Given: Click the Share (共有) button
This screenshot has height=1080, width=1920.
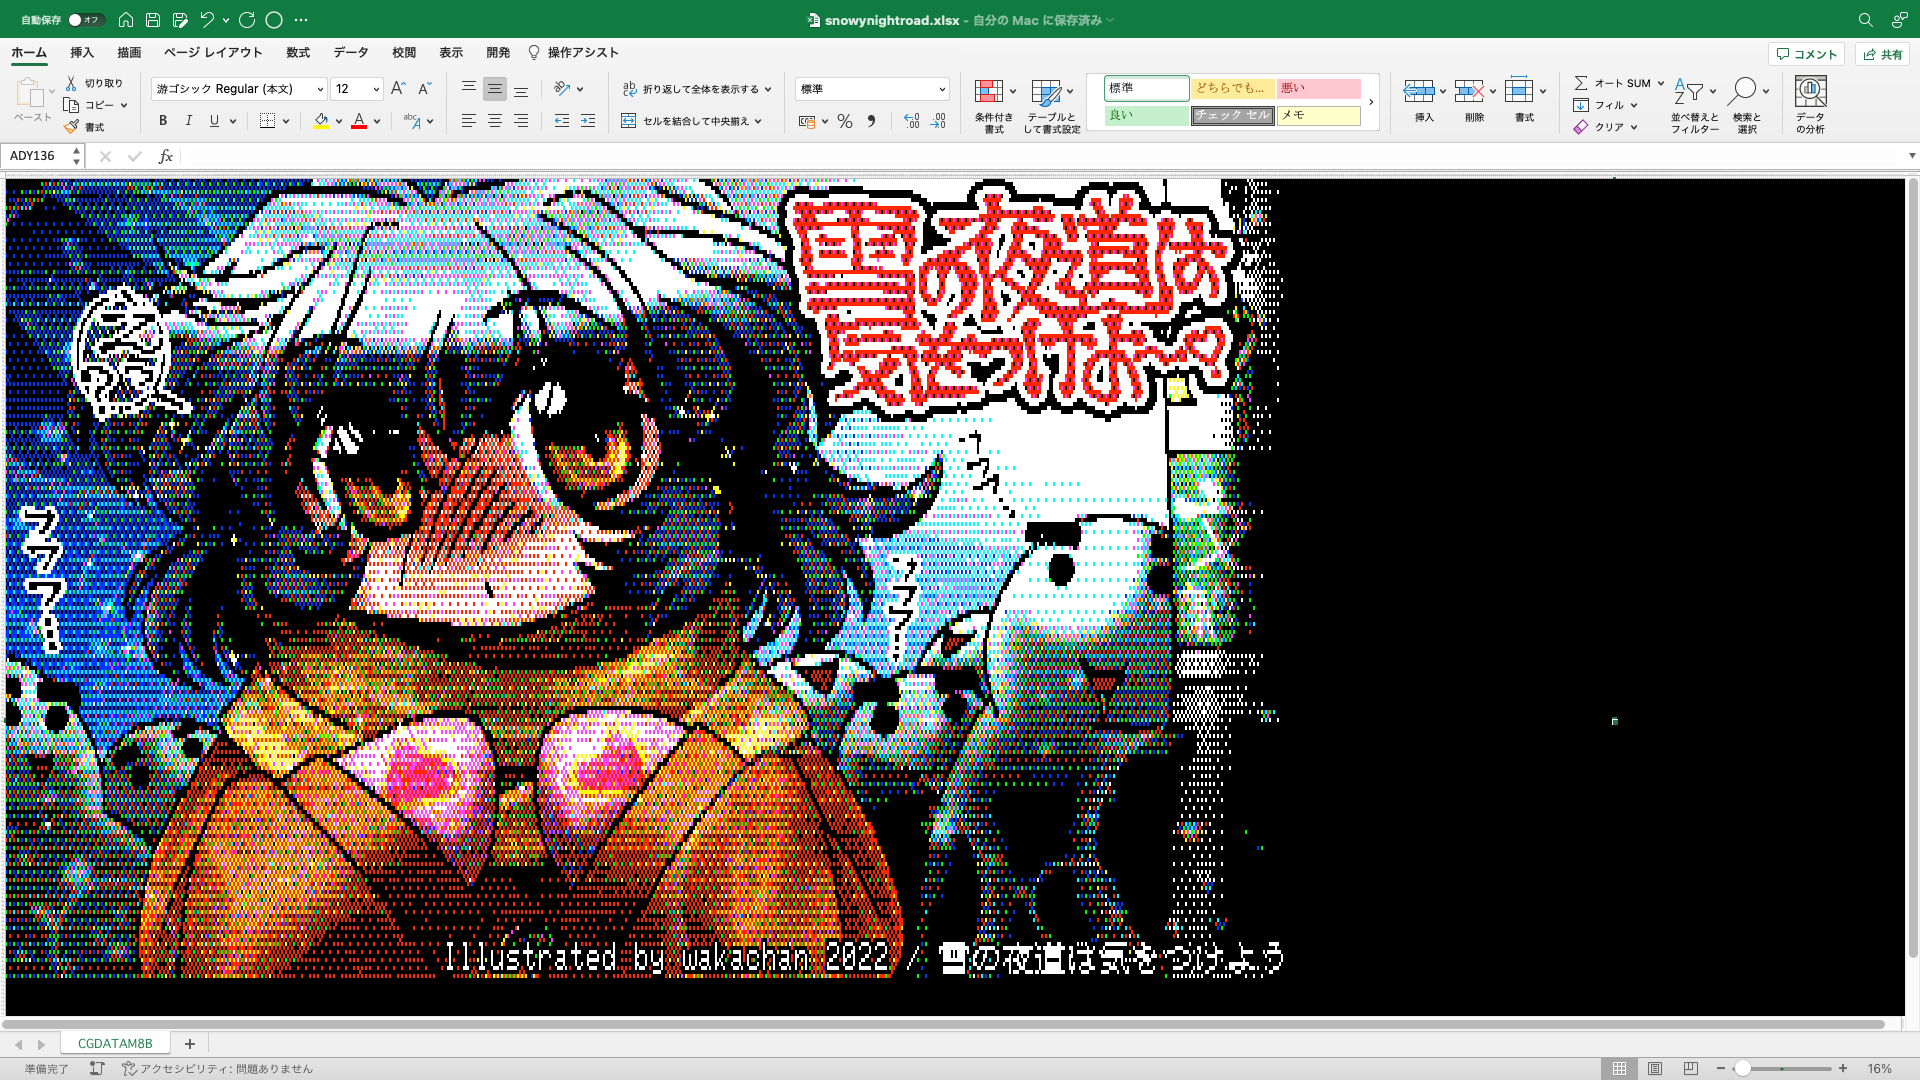Looking at the screenshot, I should tap(1882, 54).
